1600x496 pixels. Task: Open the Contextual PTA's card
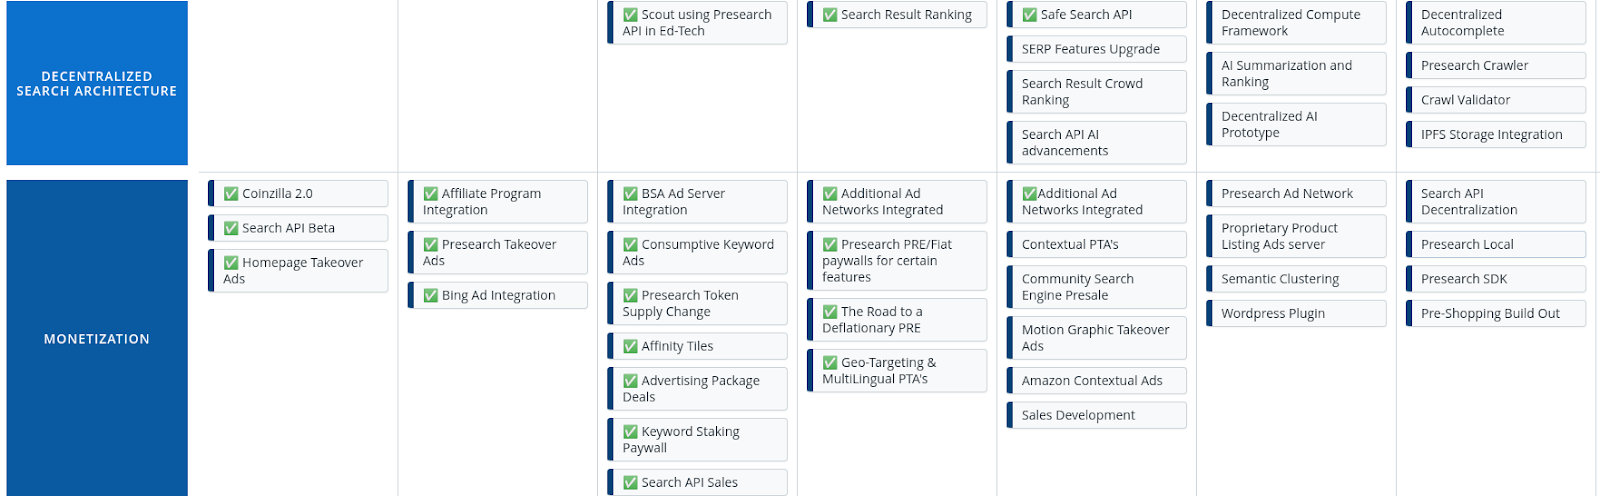point(1097,244)
